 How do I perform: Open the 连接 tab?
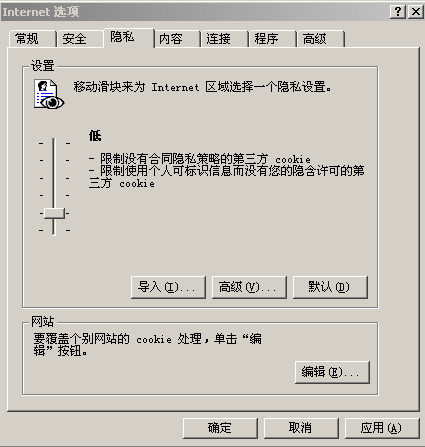(225, 39)
